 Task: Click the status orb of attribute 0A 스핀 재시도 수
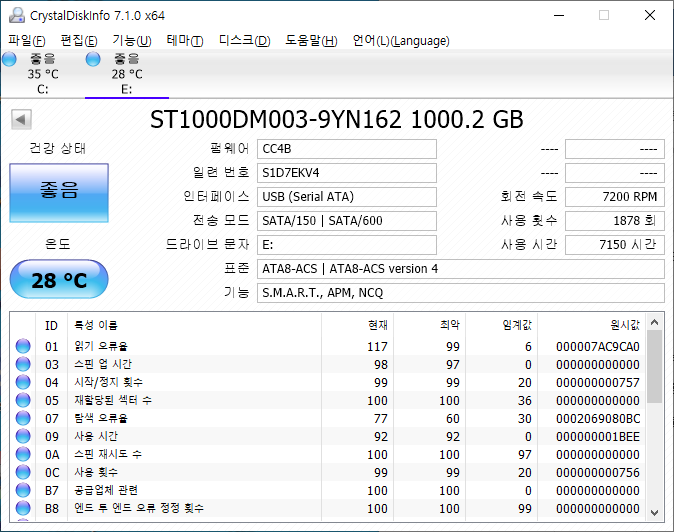click(x=23, y=454)
